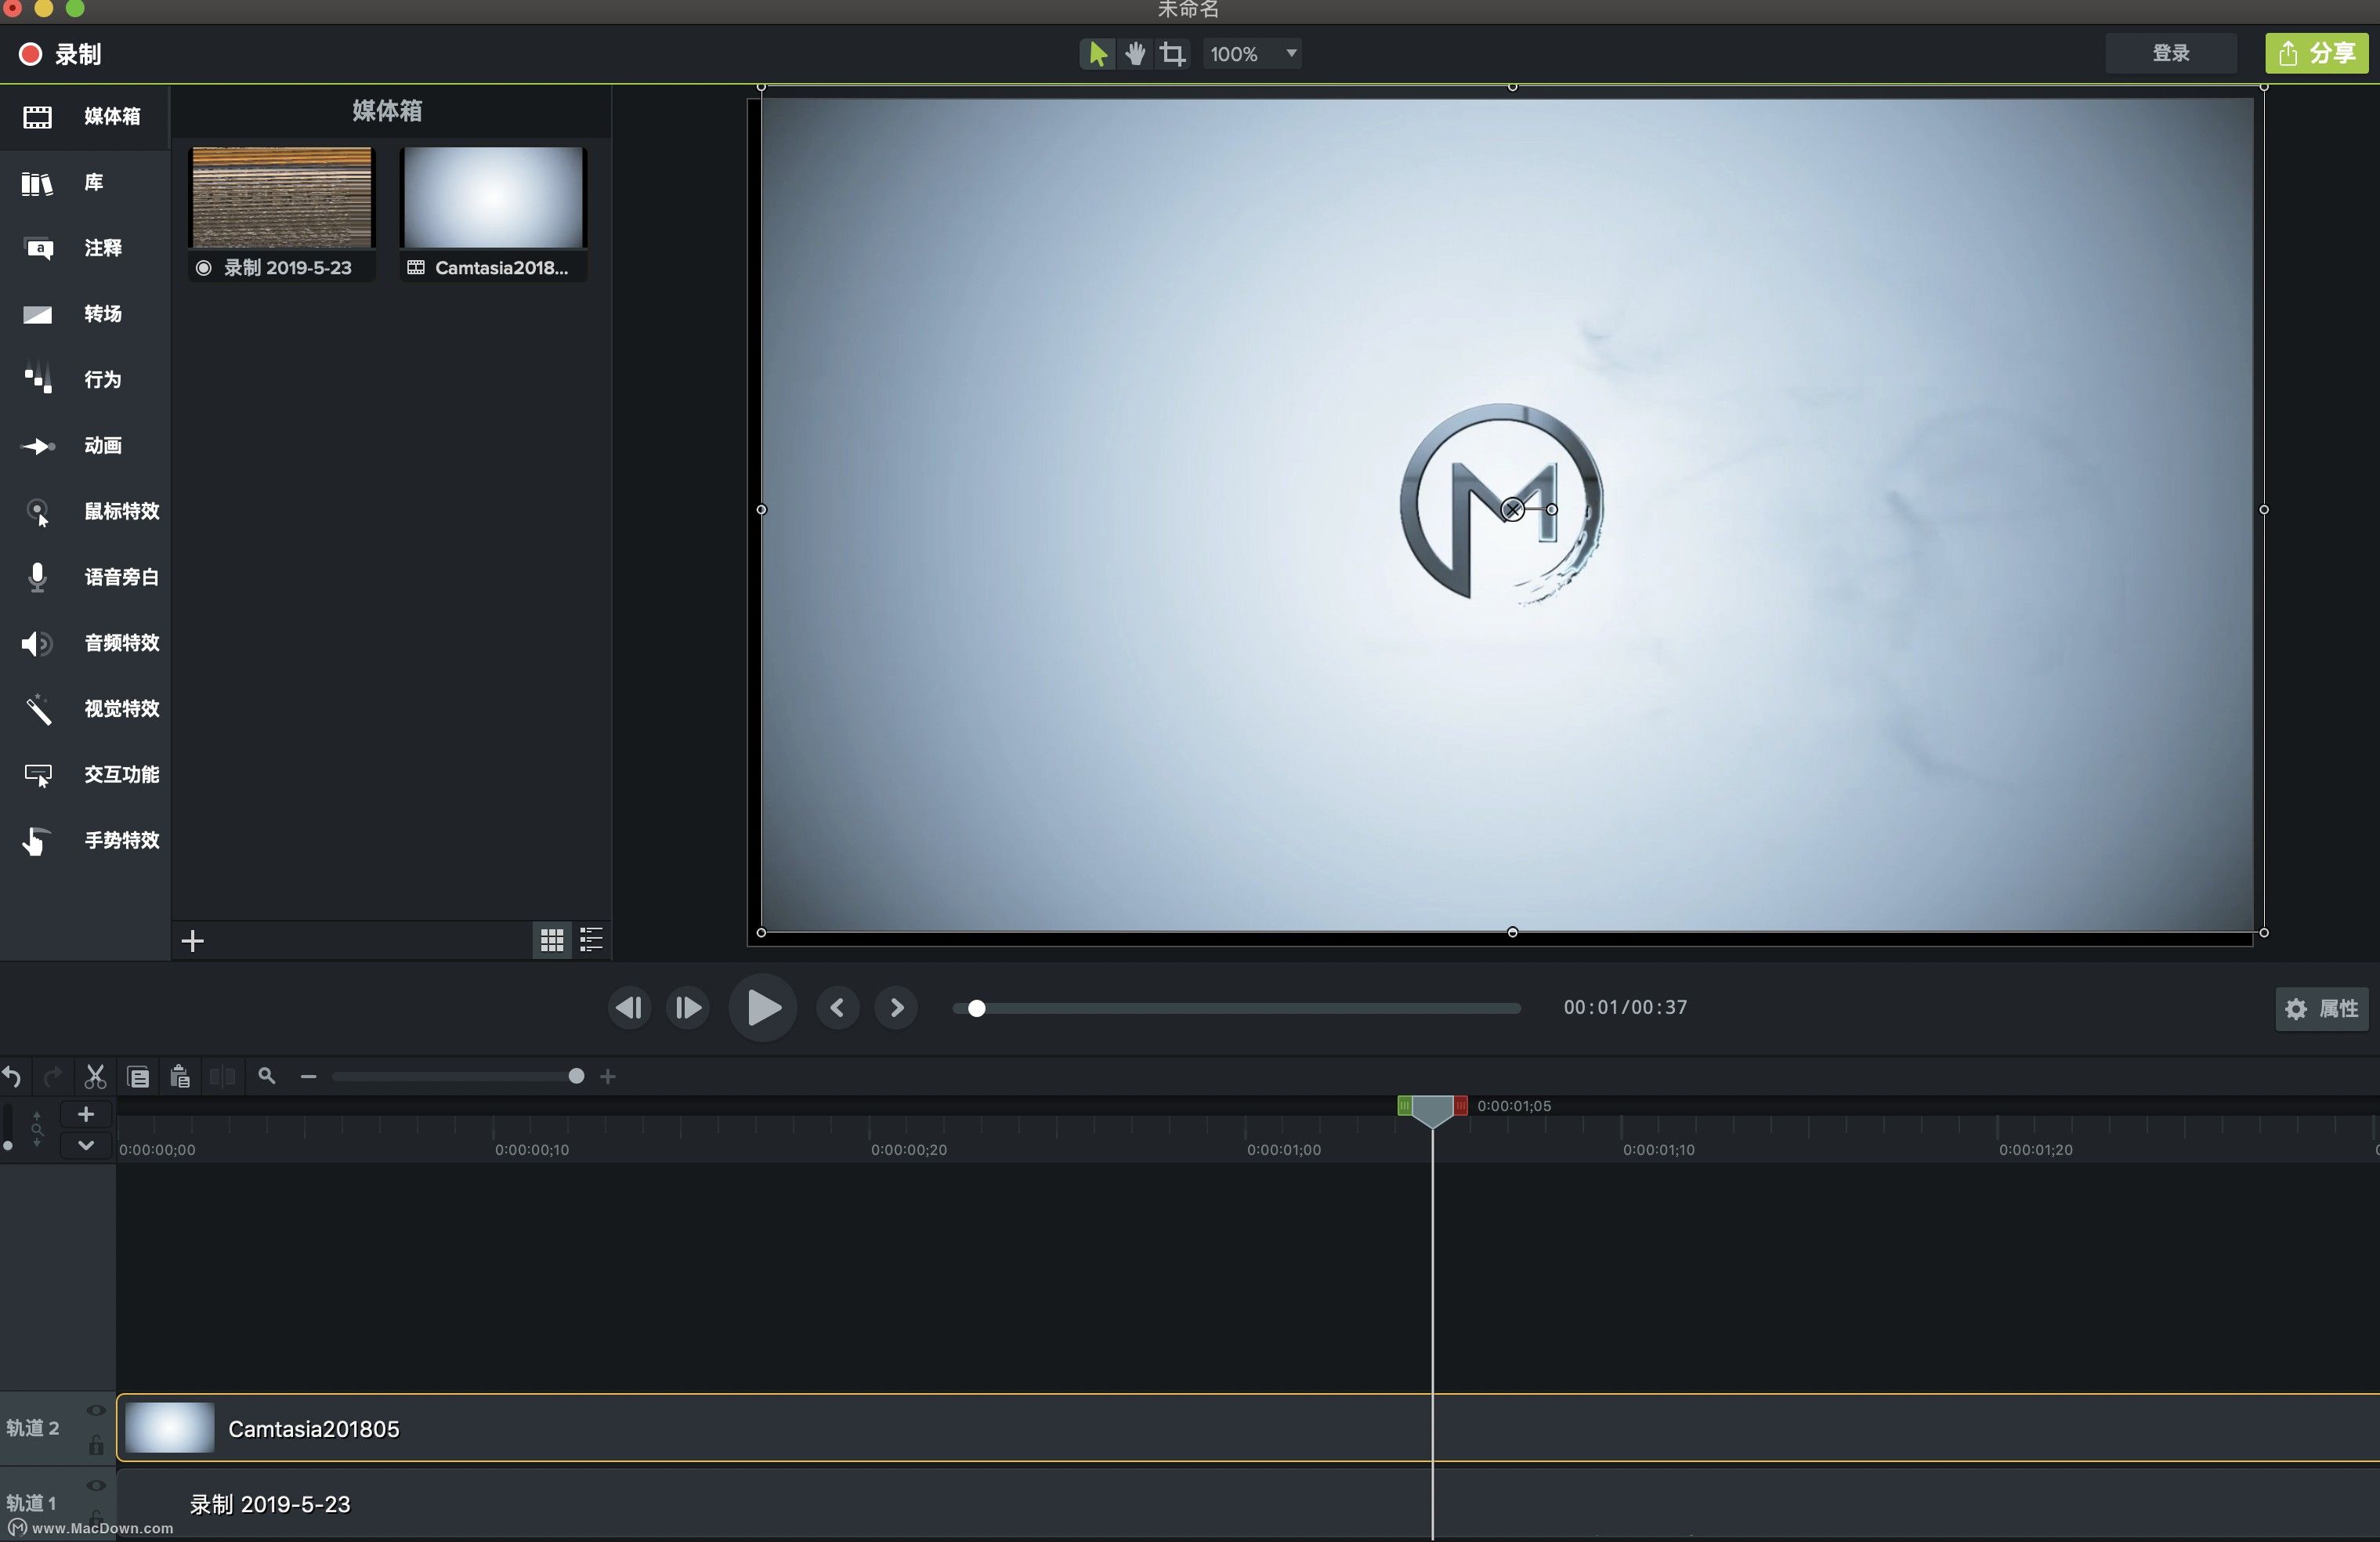
Task: Redo the last undone edit
Action: [x=53, y=1077]
